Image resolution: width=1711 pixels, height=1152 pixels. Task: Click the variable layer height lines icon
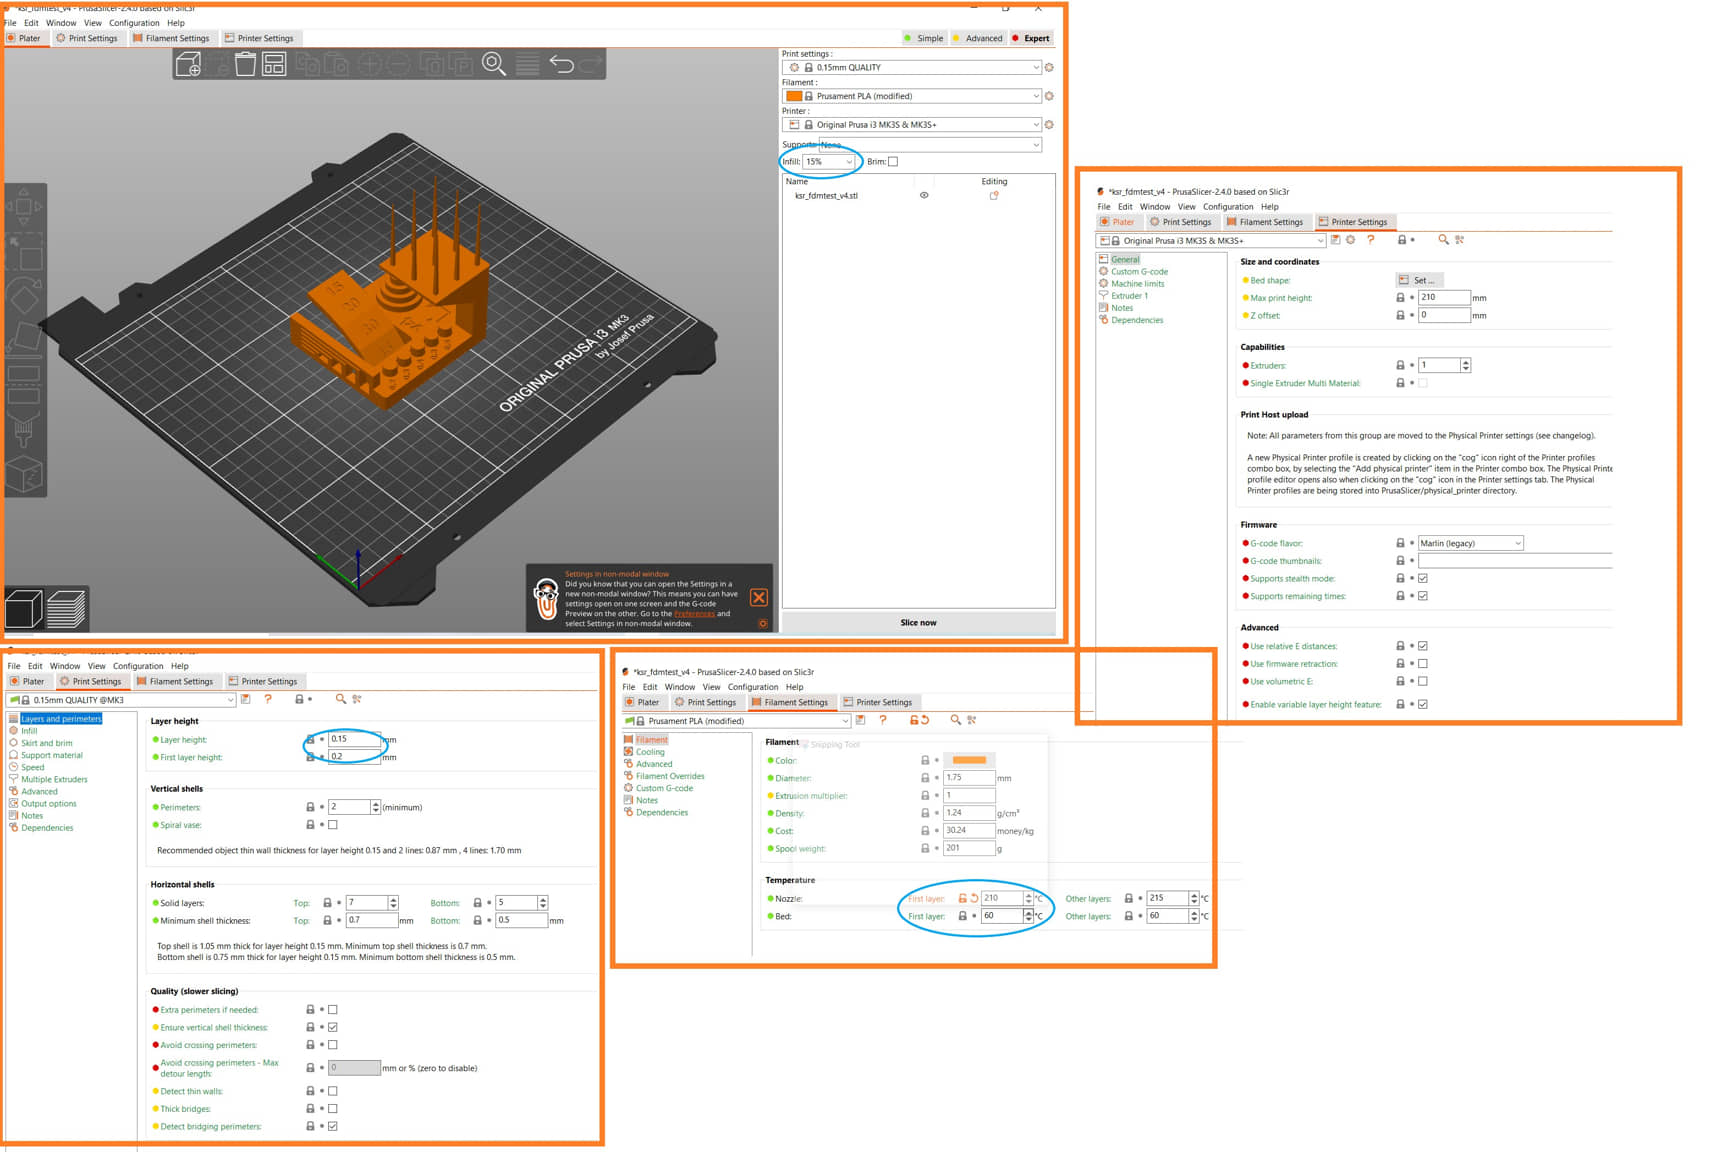point(527,65)
